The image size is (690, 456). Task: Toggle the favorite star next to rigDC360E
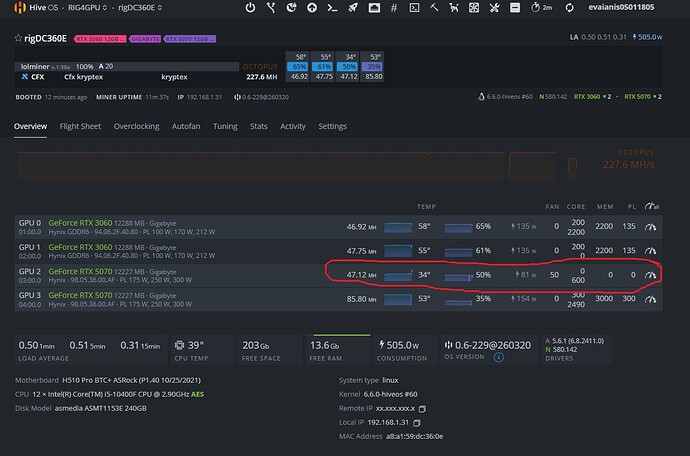coord(17,38)
